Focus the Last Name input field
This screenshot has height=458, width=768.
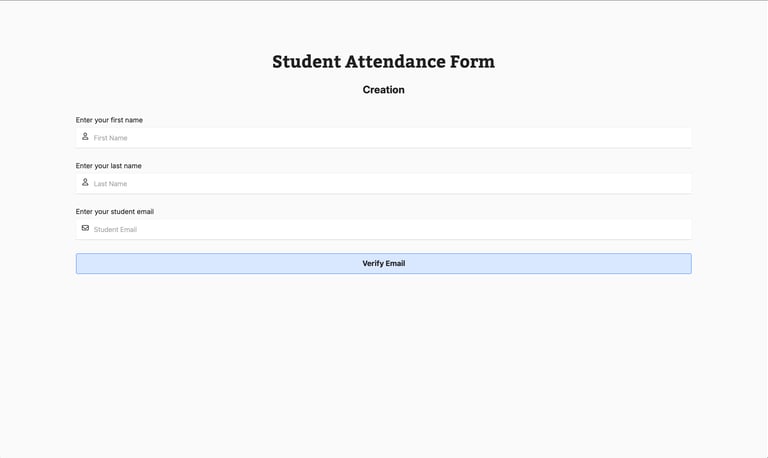(384, 184)
